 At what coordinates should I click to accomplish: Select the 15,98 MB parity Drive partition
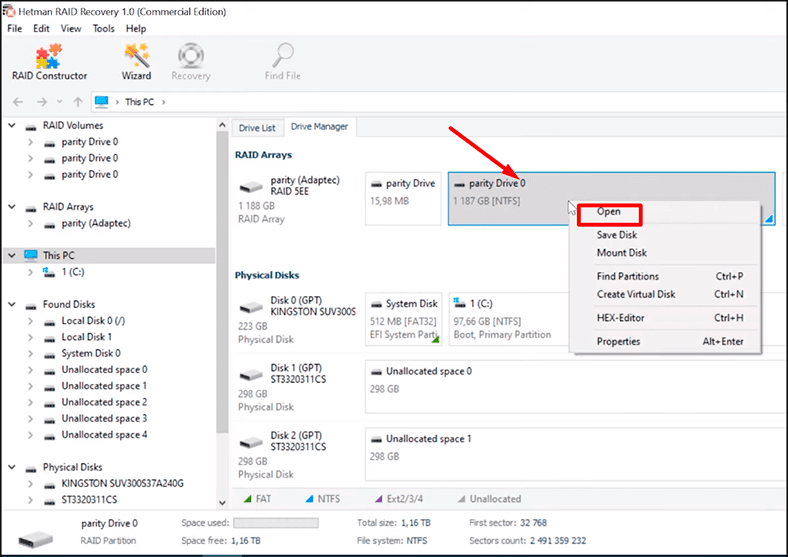pos(403,199)
